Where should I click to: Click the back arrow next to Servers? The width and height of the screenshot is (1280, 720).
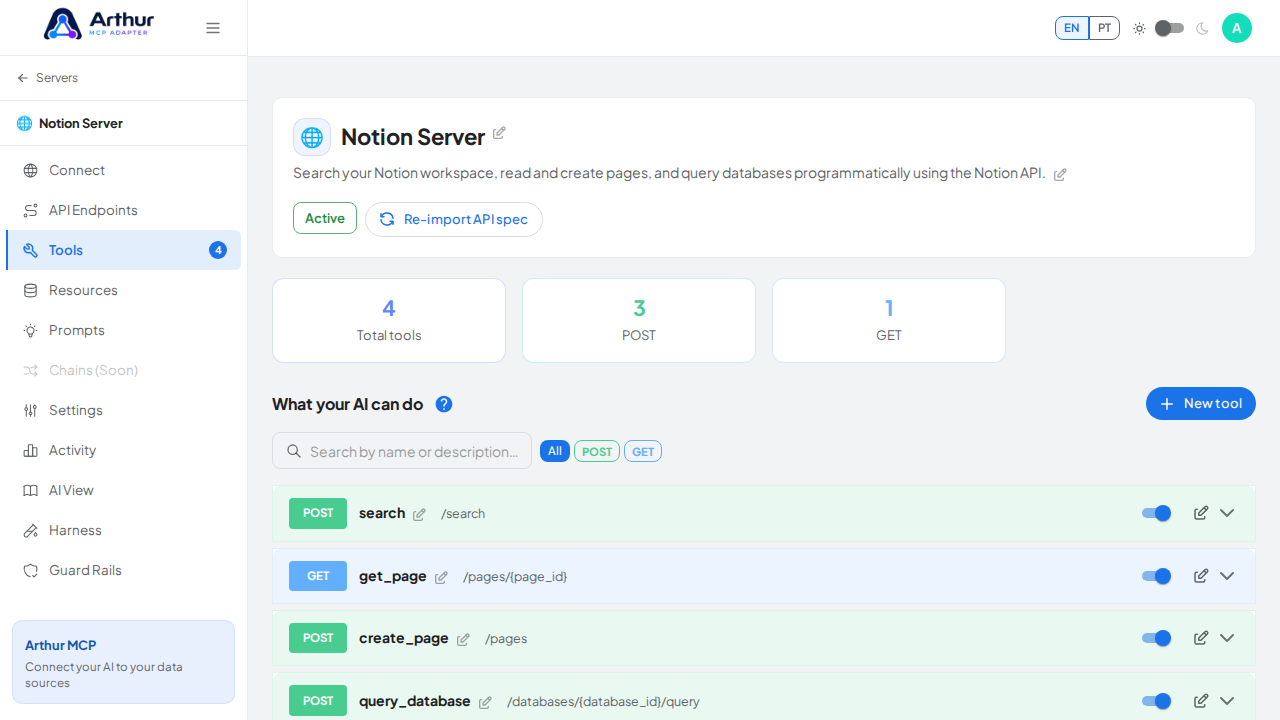tap(23, 78)
